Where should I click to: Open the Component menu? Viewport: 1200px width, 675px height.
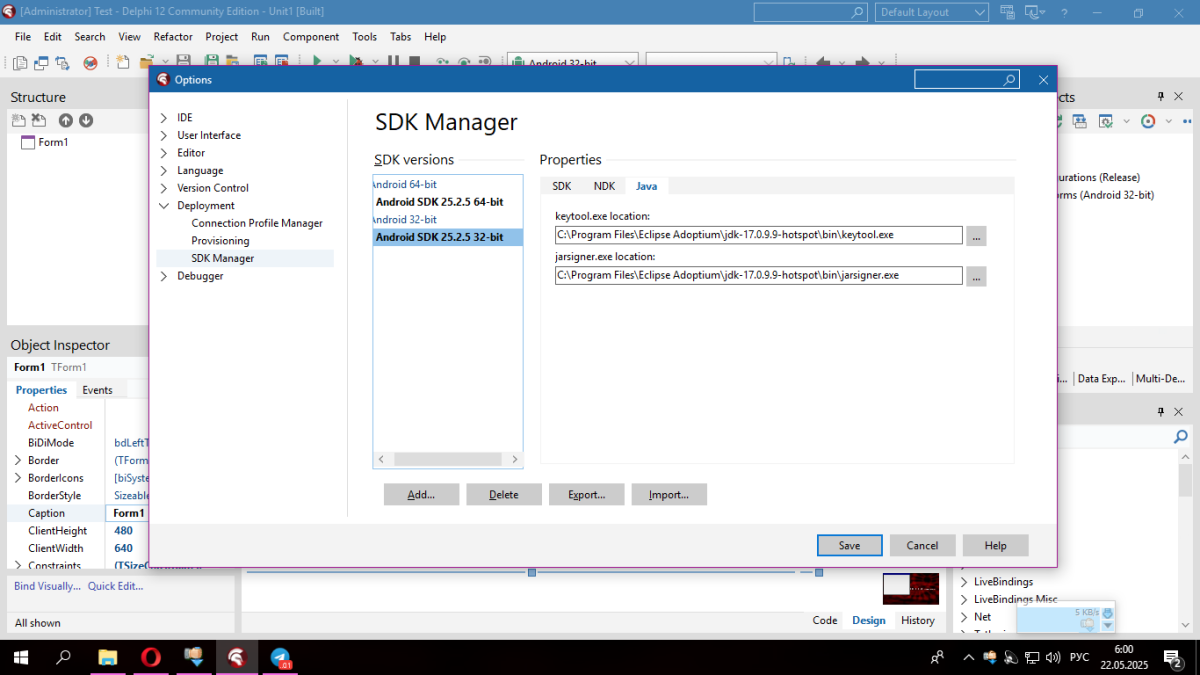point(311,36)
